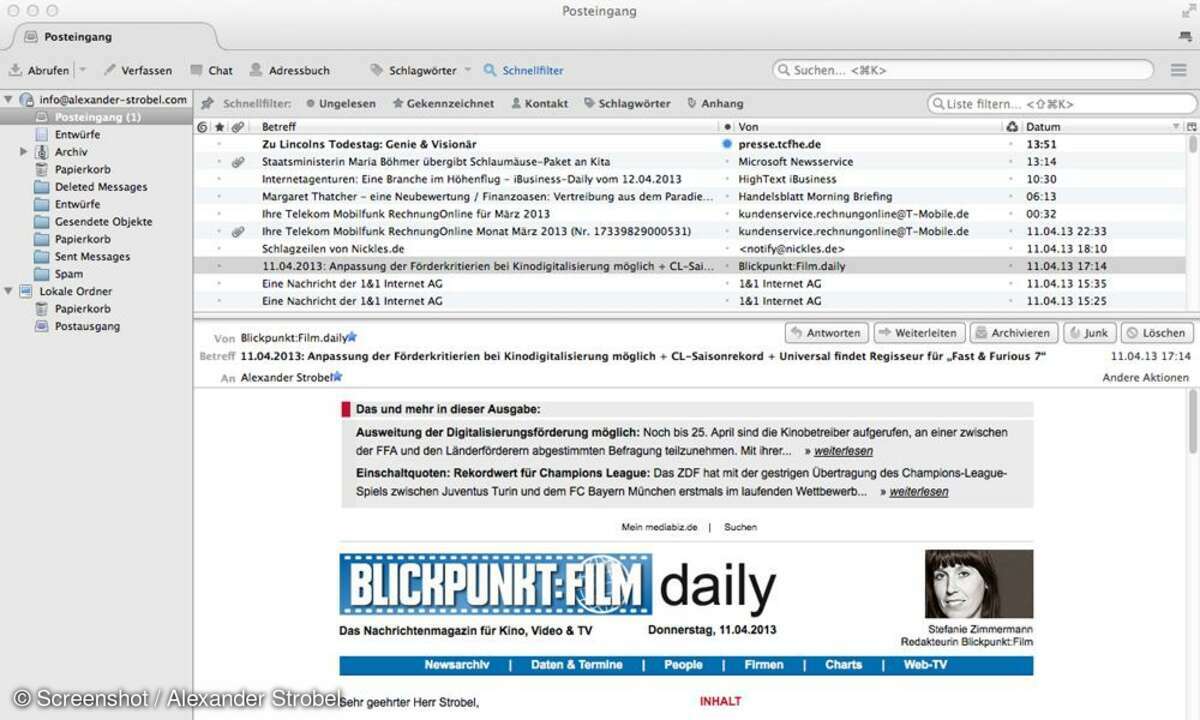The width and height of the screenshot is (1200, 720).
Task: Open the column picker icon
Action: tap(1191, 127)
